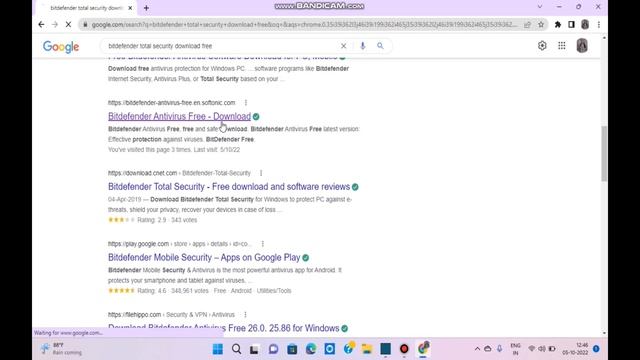640x360 pixels.
Task: Stop loading the page
Action: pyautogui.click(x=68, y=24)
